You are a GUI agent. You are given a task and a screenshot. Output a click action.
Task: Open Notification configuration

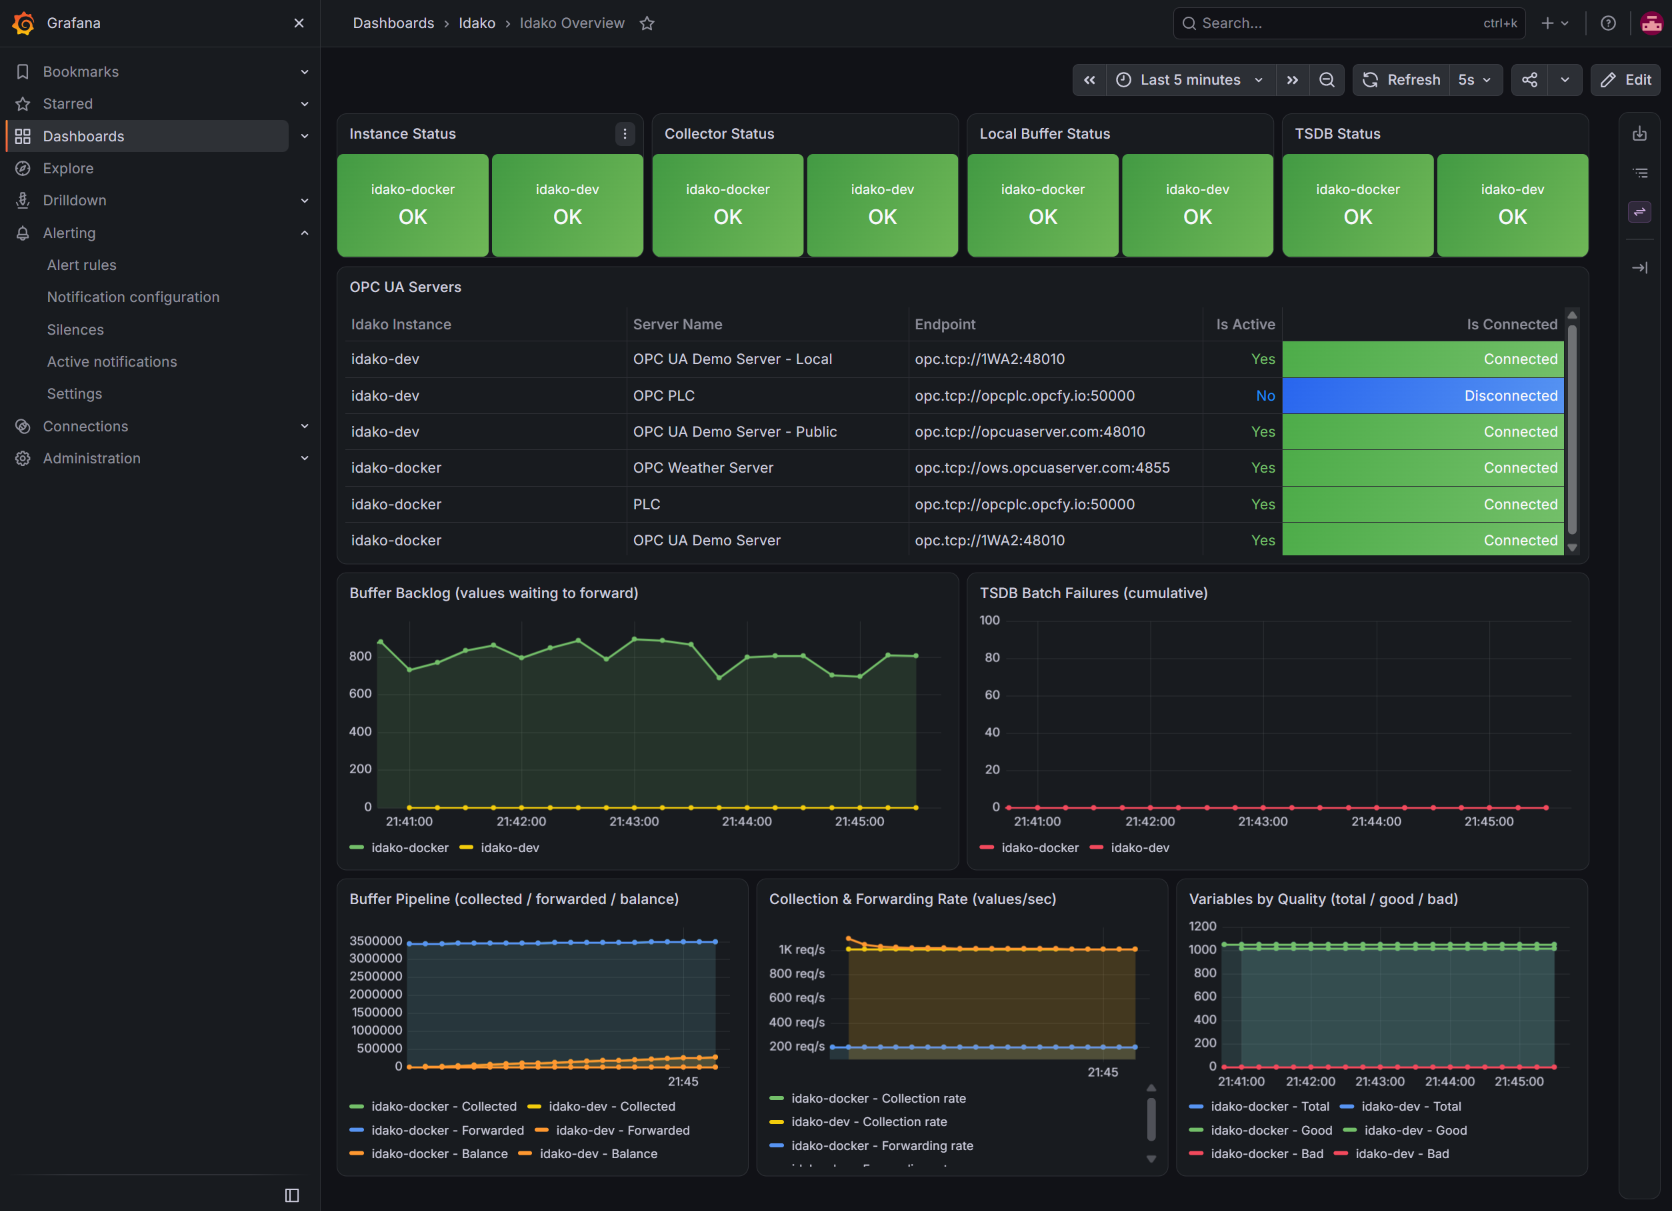133,297
